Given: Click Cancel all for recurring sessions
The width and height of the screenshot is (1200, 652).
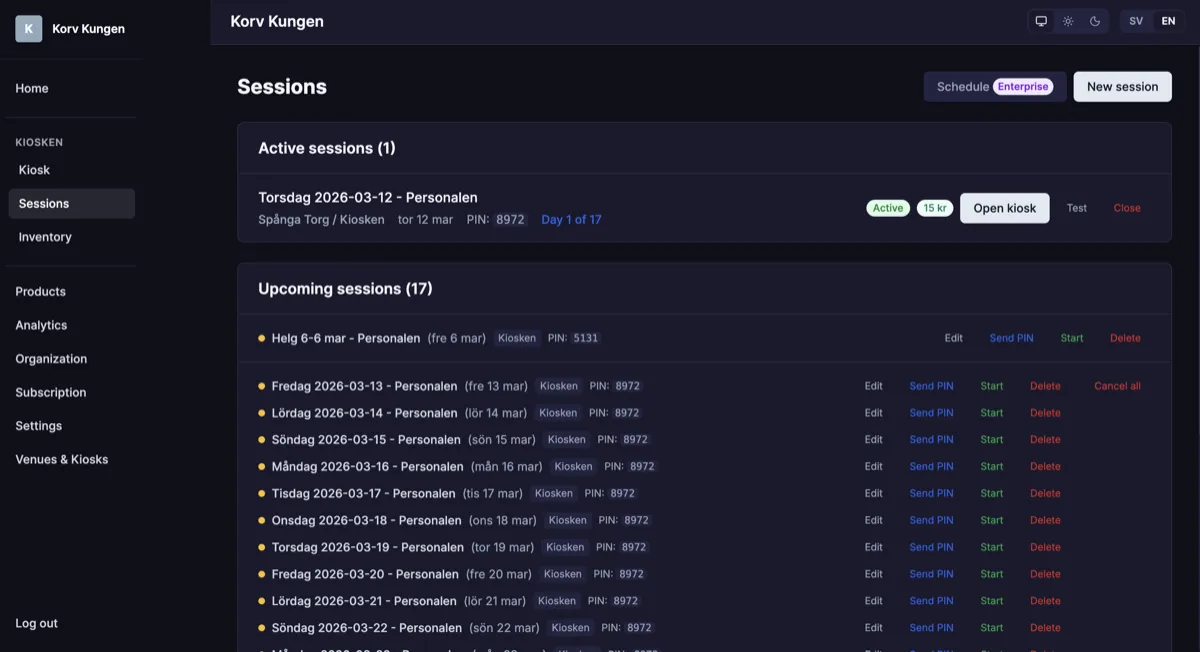Looking at the screenshot, I should point(1117,386).
